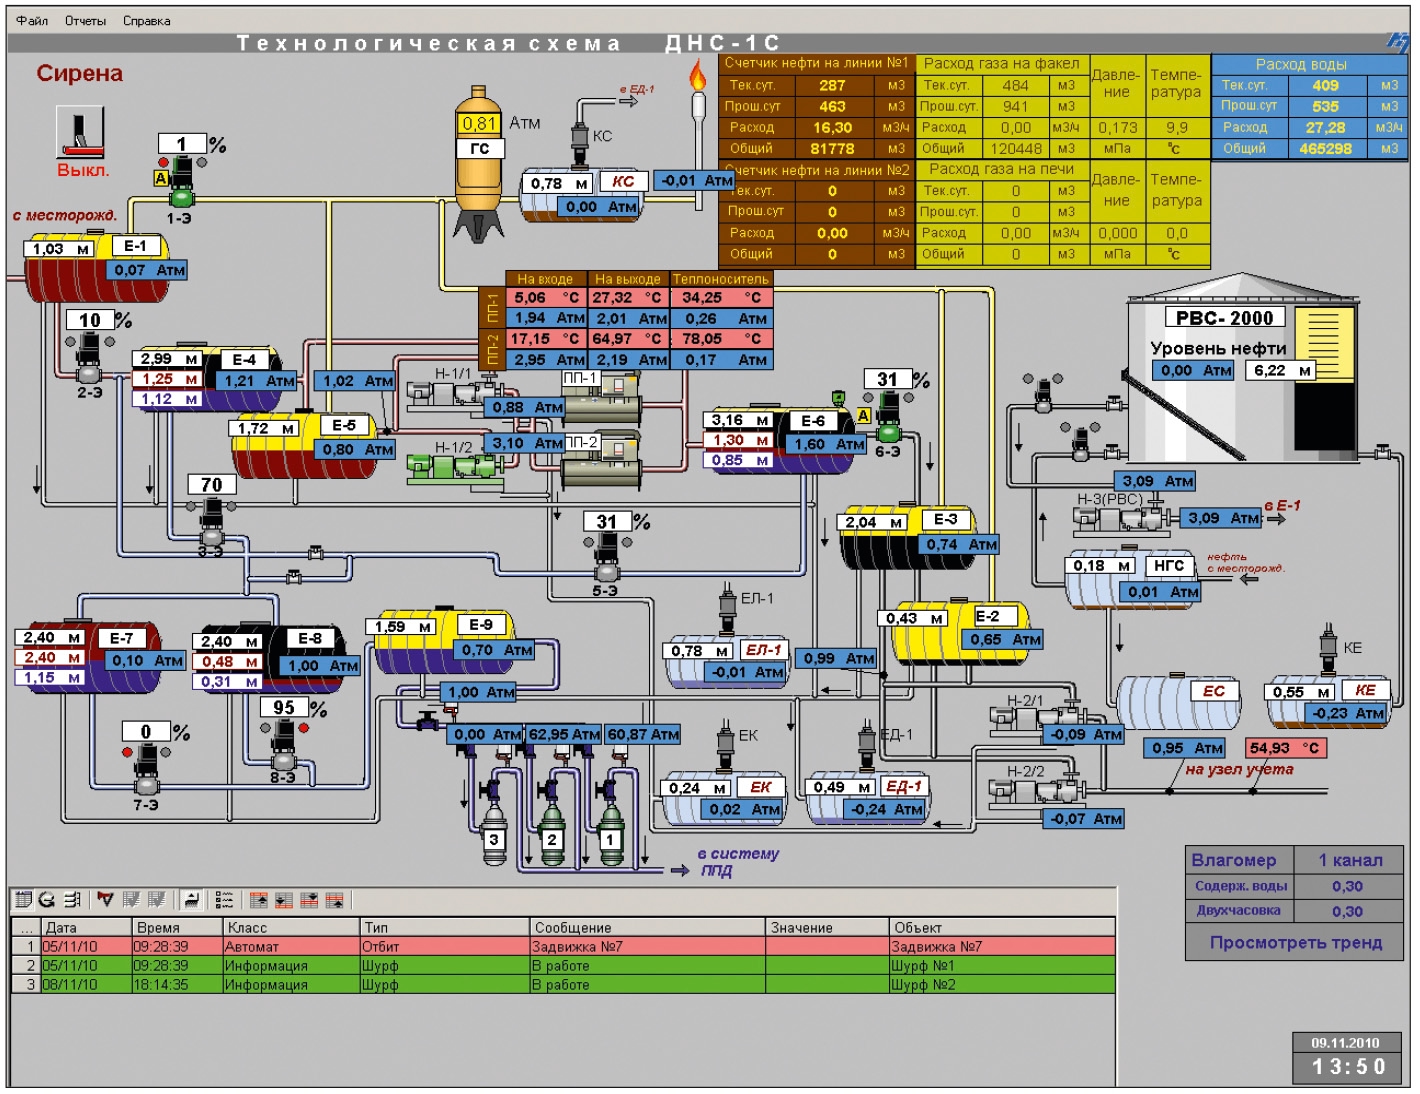
Task: Jump to first alarm row icon
Action: 259,900
